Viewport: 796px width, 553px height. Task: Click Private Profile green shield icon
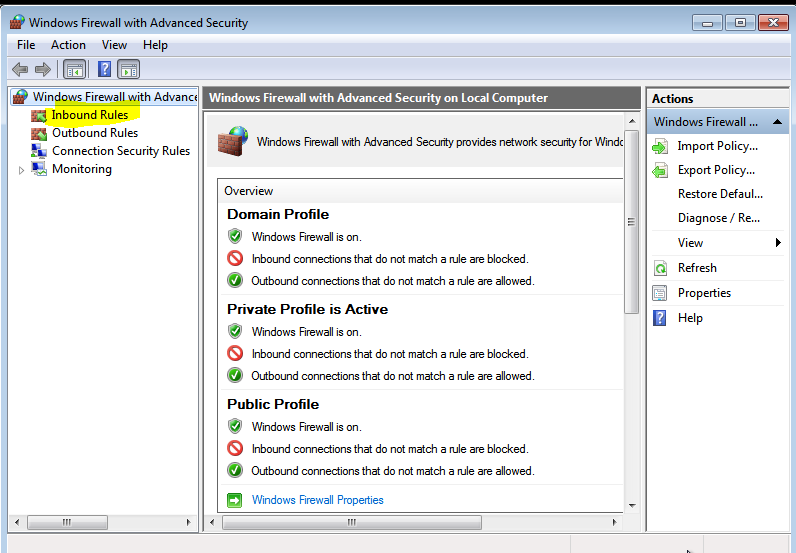click(x=235, y=331)
